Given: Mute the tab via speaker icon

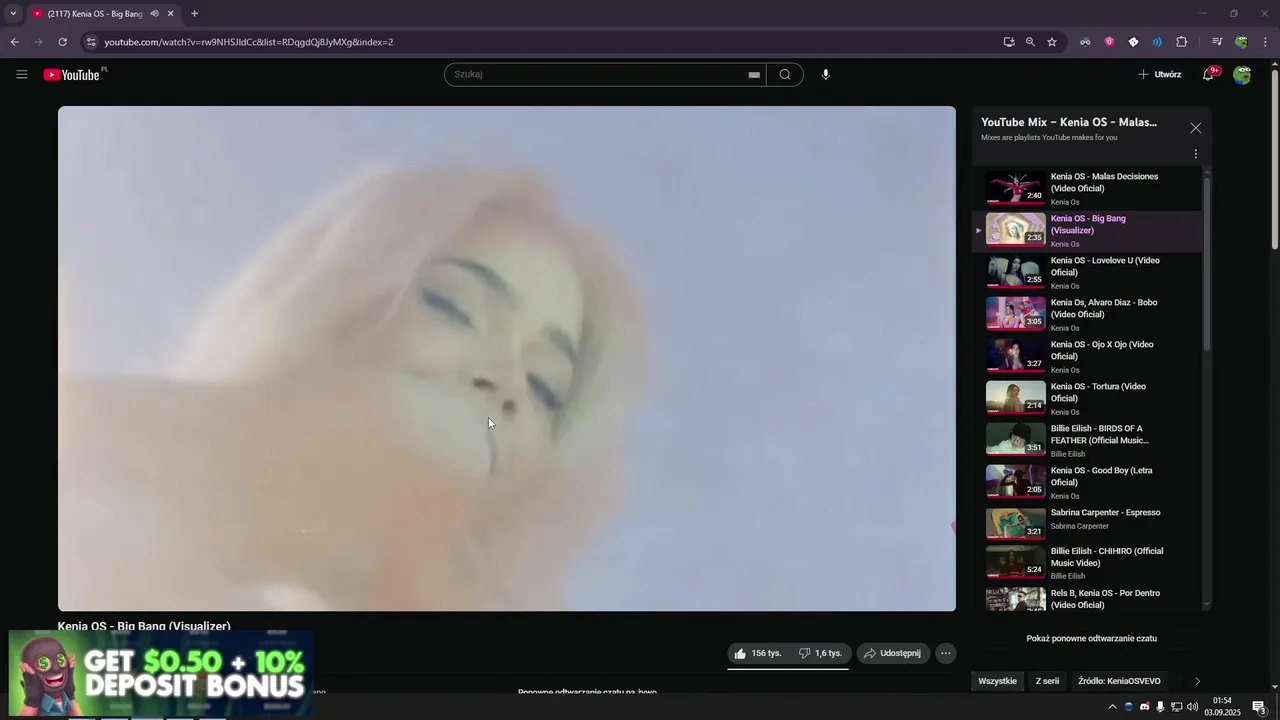Looking at the screenshot, I should (x=154, y=14).
